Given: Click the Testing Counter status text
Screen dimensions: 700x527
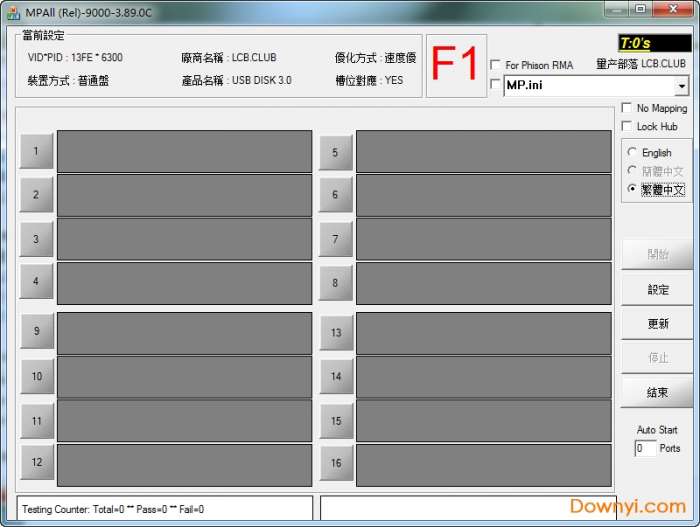Looking at the screenshot, I should point(113,509).
